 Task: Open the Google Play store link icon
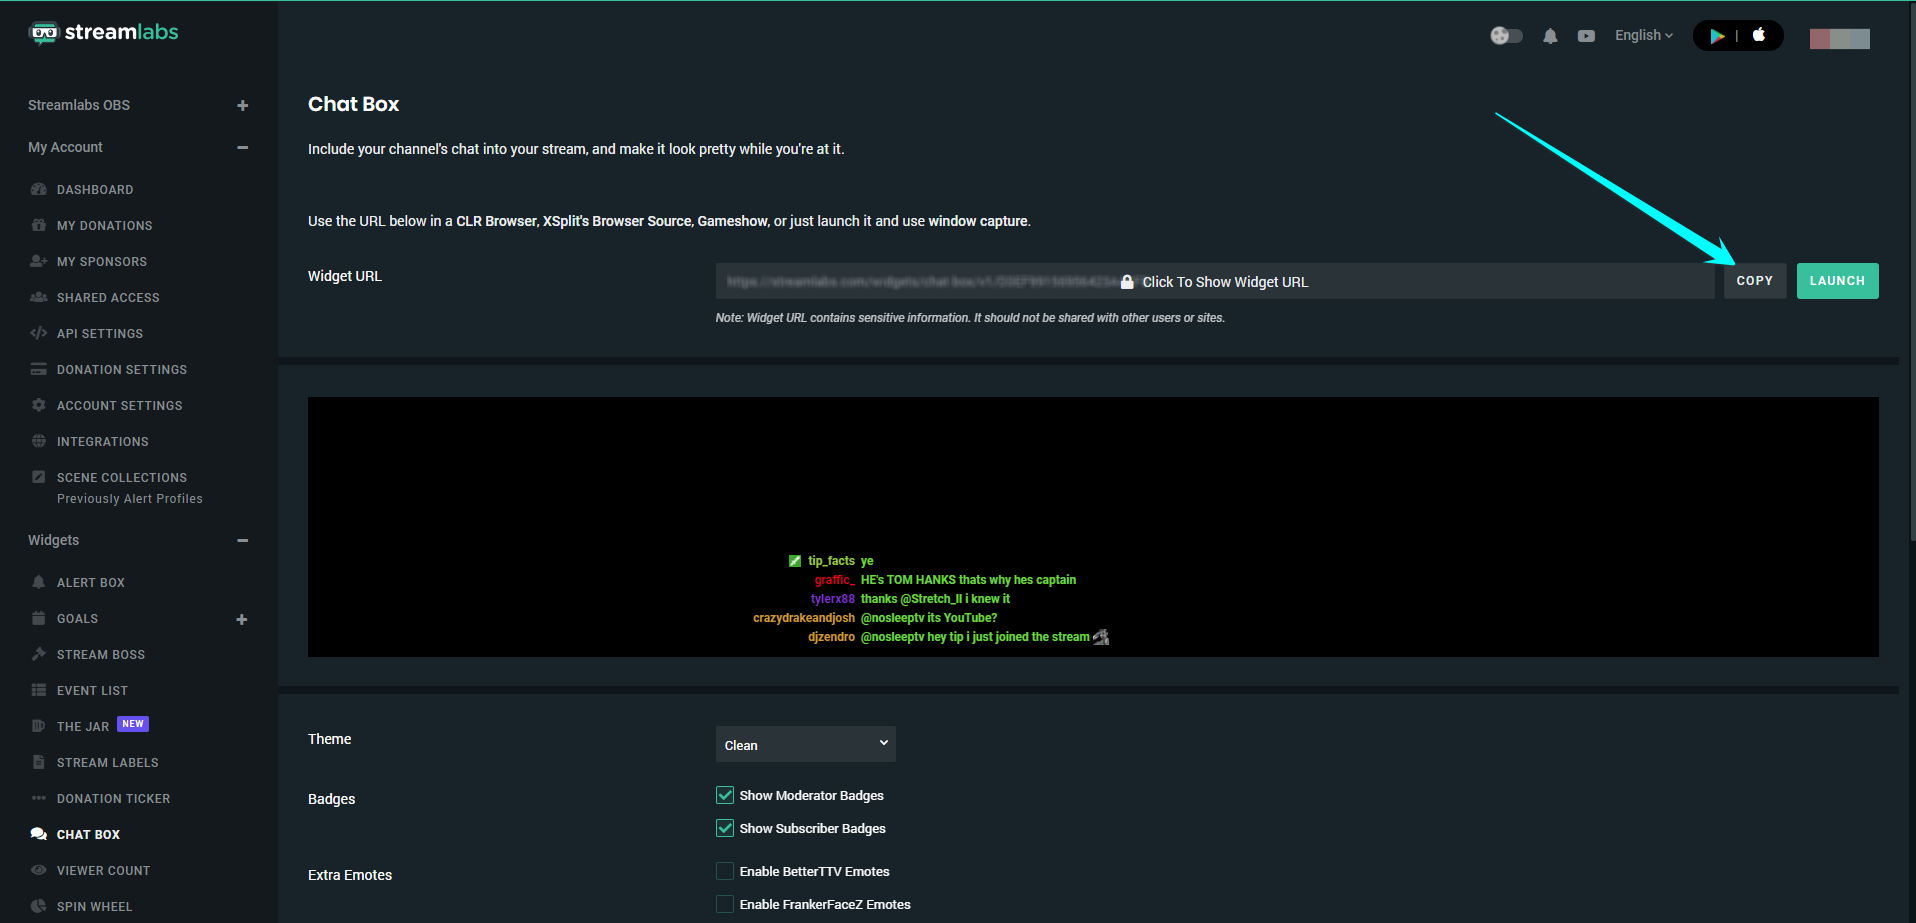click(1717, 36)
